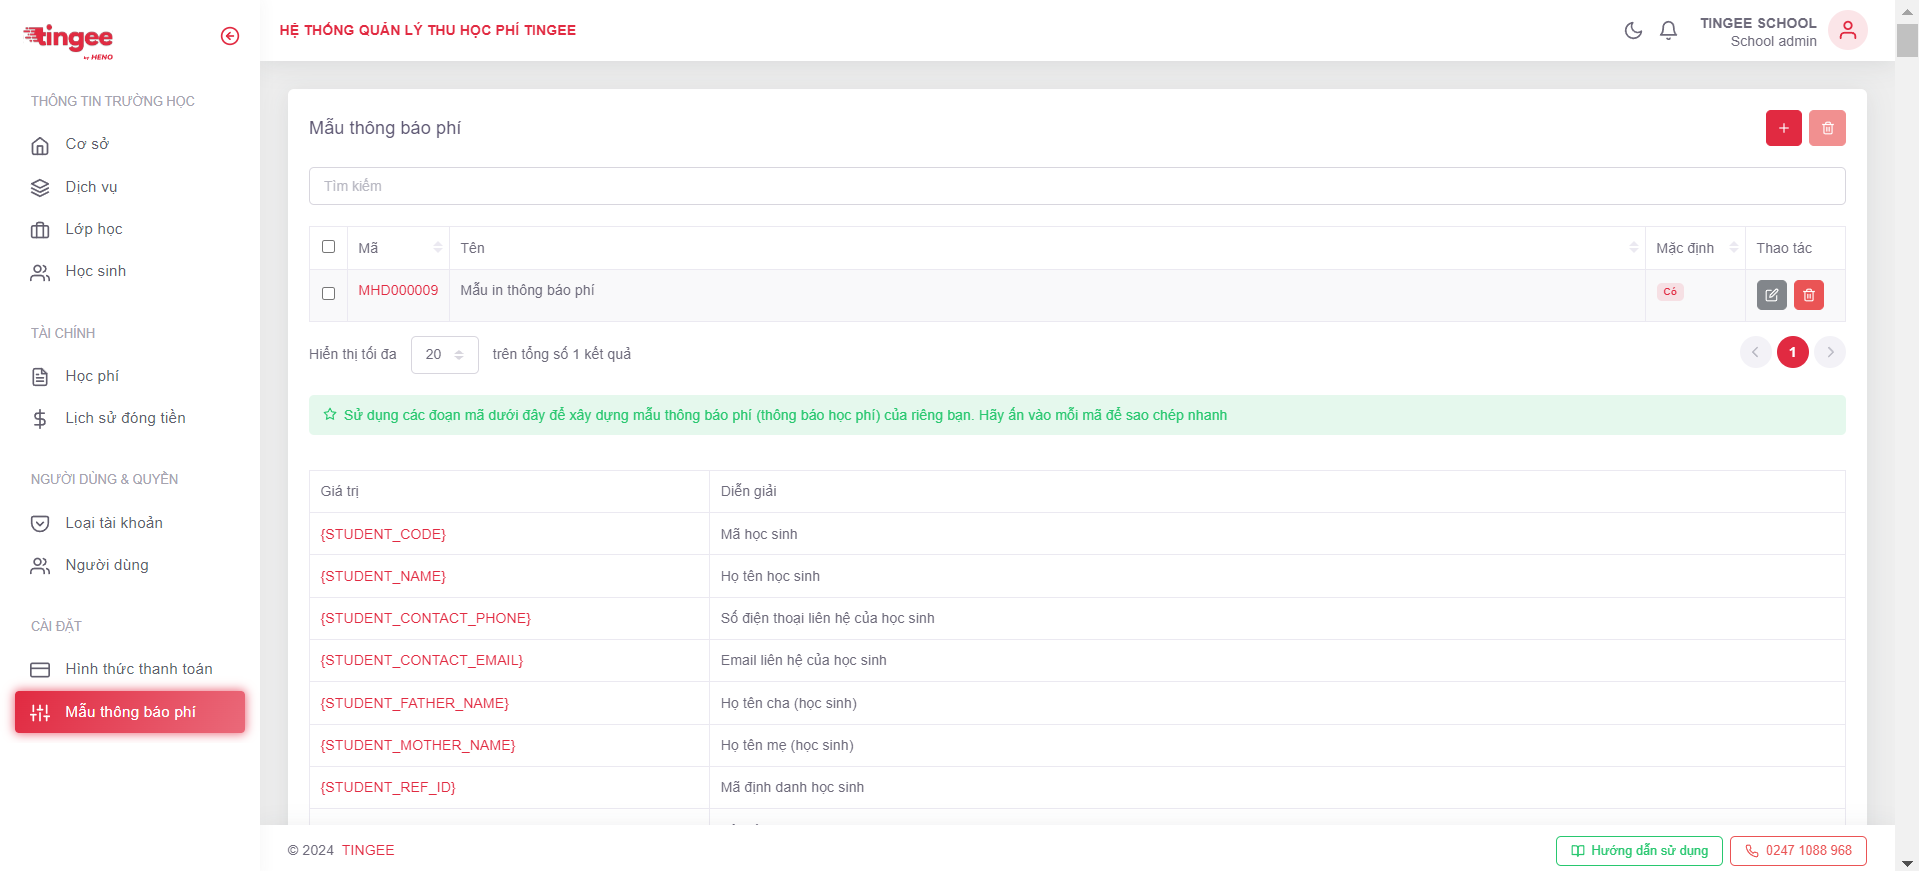Open the user profile avatar
The height and width of the screenshot is (871, 1919).
point(1847,31)
